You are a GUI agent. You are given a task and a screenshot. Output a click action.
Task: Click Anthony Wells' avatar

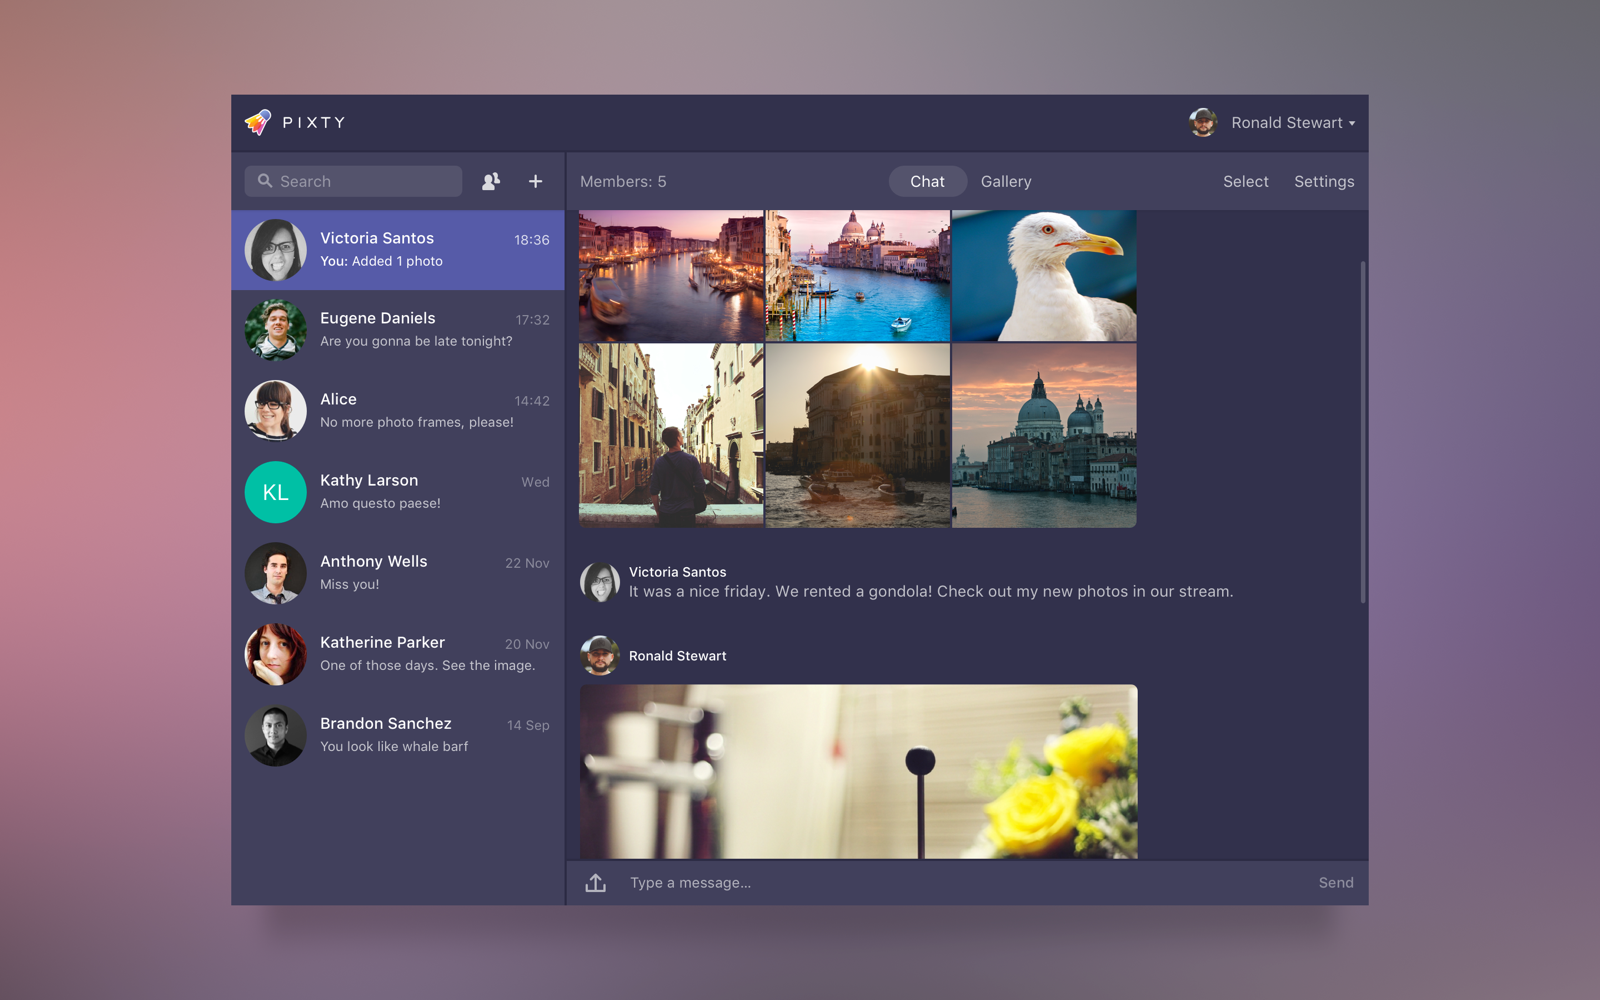276,573
